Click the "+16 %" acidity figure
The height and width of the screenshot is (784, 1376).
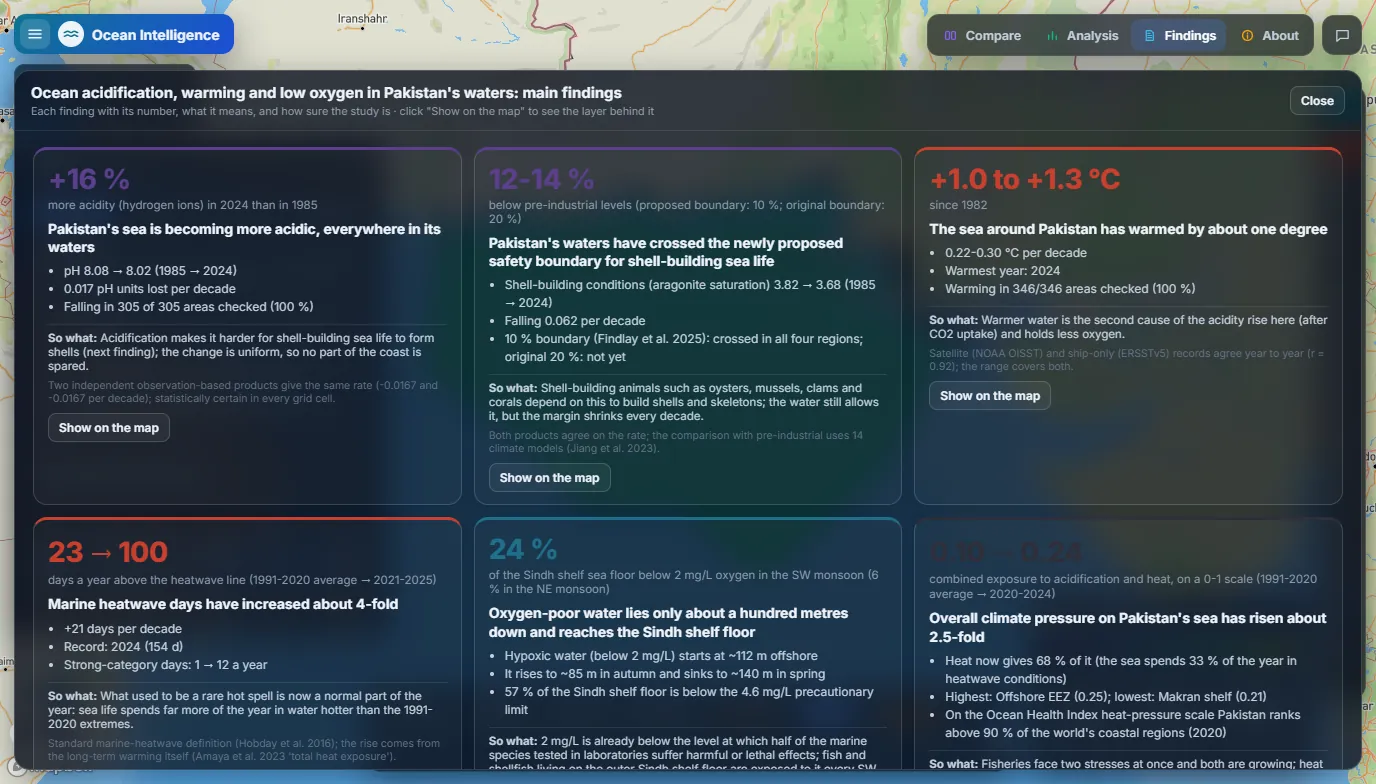click(89, 179)
